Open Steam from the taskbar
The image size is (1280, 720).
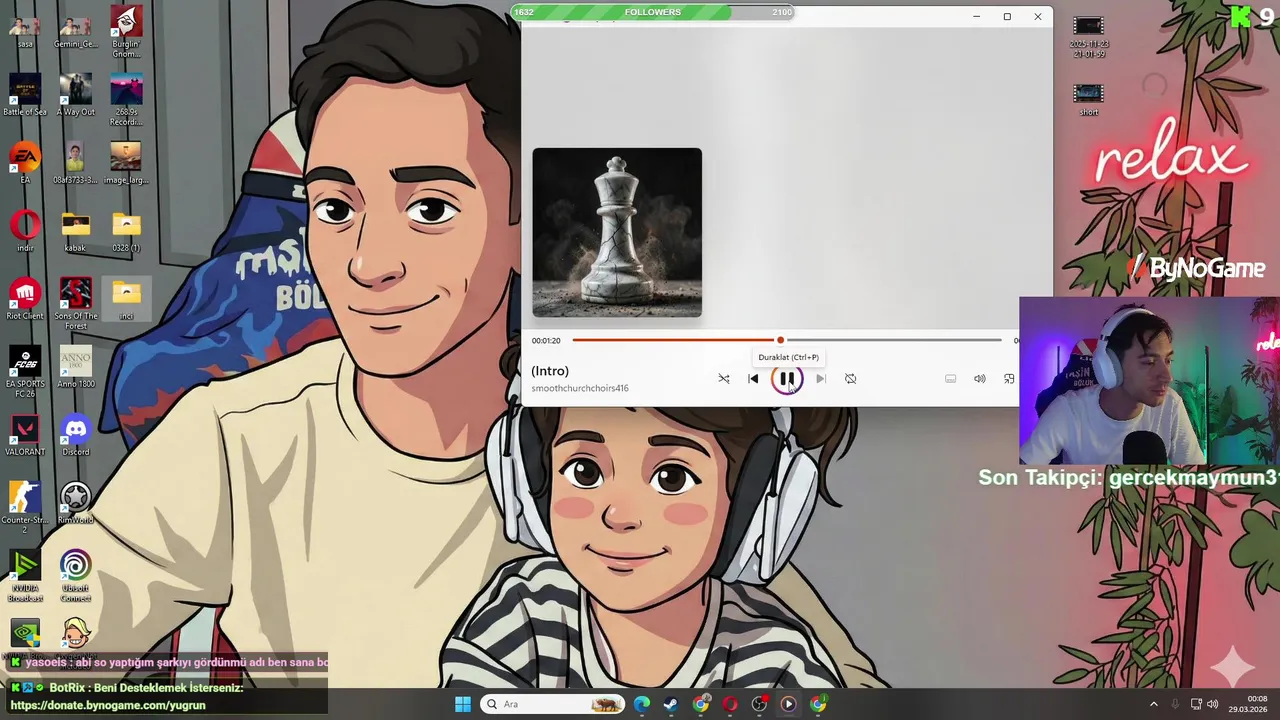pyautogui.click(x=671, y=704)
